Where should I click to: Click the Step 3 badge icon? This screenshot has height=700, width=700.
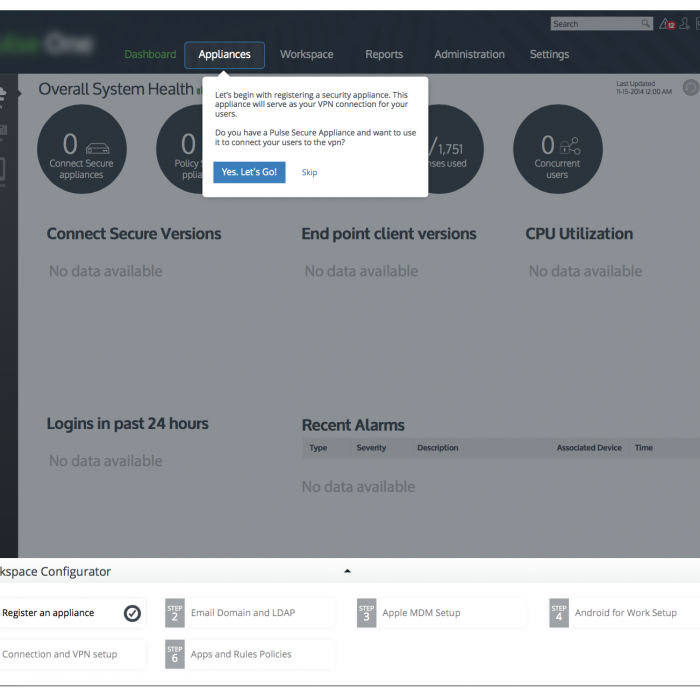pyautogui.click(x=366, y=613)
